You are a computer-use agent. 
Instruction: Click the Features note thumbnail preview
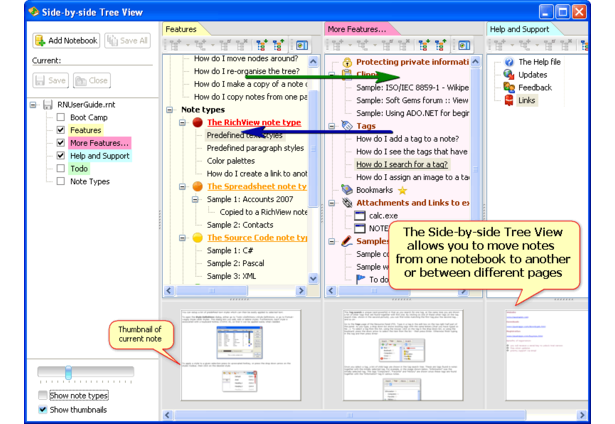click(241, 355)
